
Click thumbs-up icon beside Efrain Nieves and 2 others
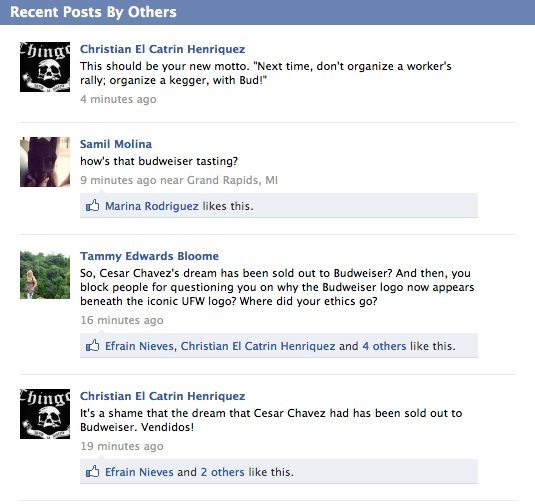92,471
